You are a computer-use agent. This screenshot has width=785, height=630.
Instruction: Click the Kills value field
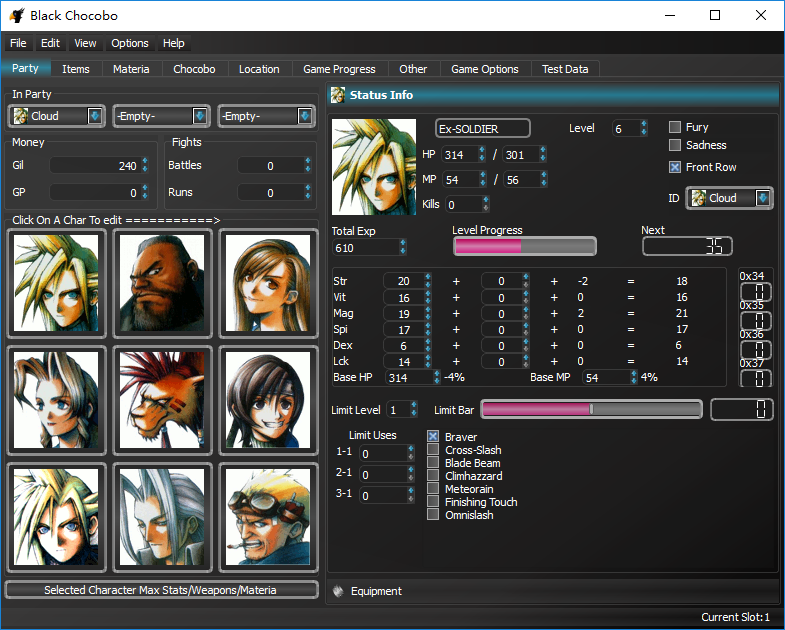(x=463, y=204)
